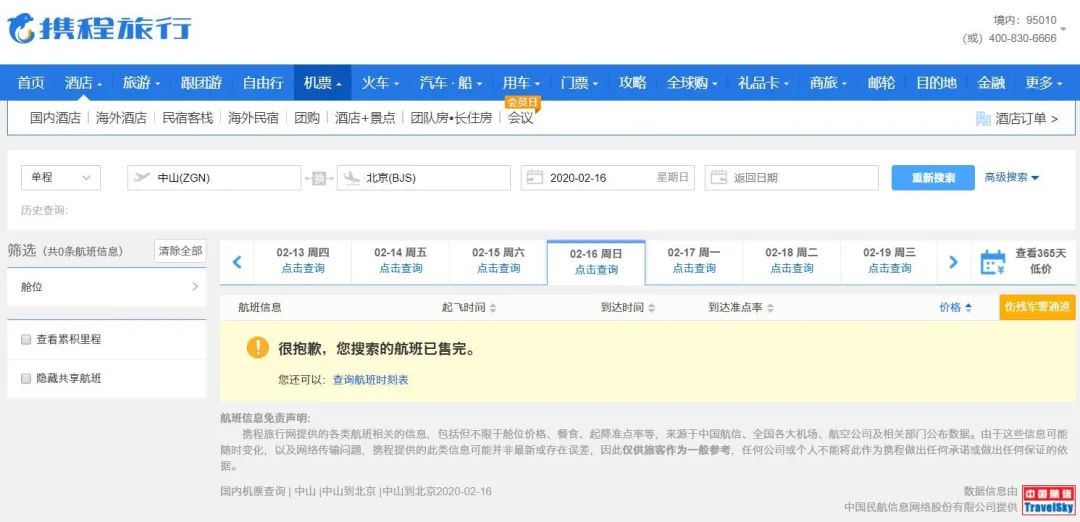Click the 重新搜索 button
The width and height of the screenshot is (1080, 522).
pyautogui.click(x=932, y=178)
